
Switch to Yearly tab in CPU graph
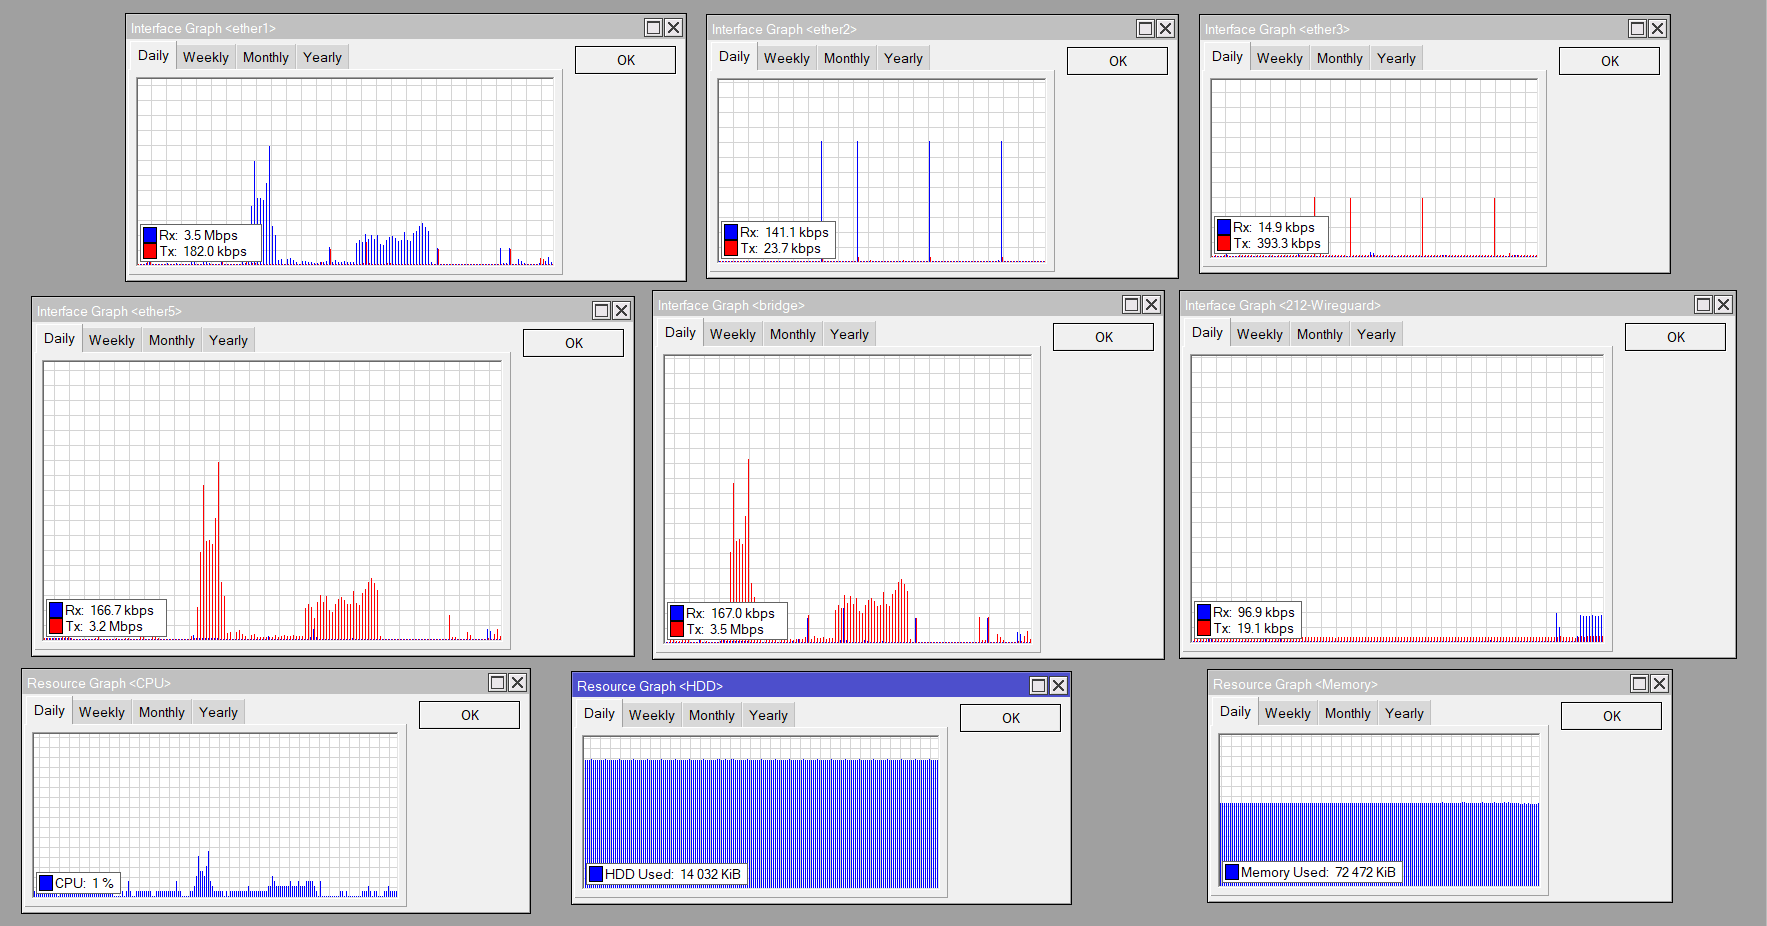(x=218, y=712)
